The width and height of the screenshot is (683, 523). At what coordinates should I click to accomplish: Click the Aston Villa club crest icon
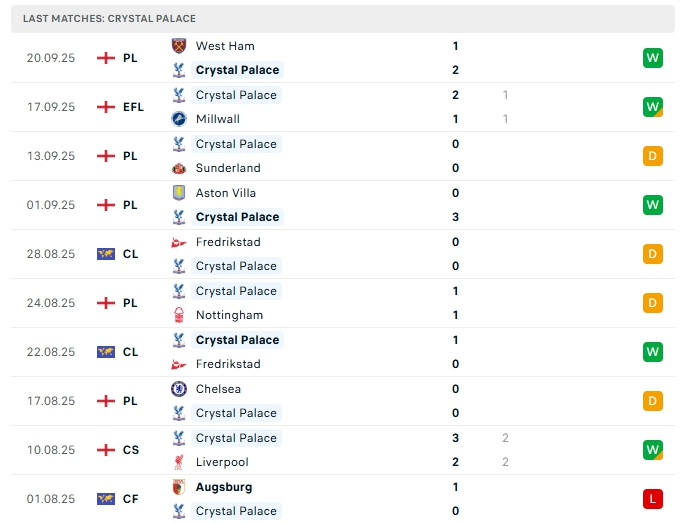point(179,193)
